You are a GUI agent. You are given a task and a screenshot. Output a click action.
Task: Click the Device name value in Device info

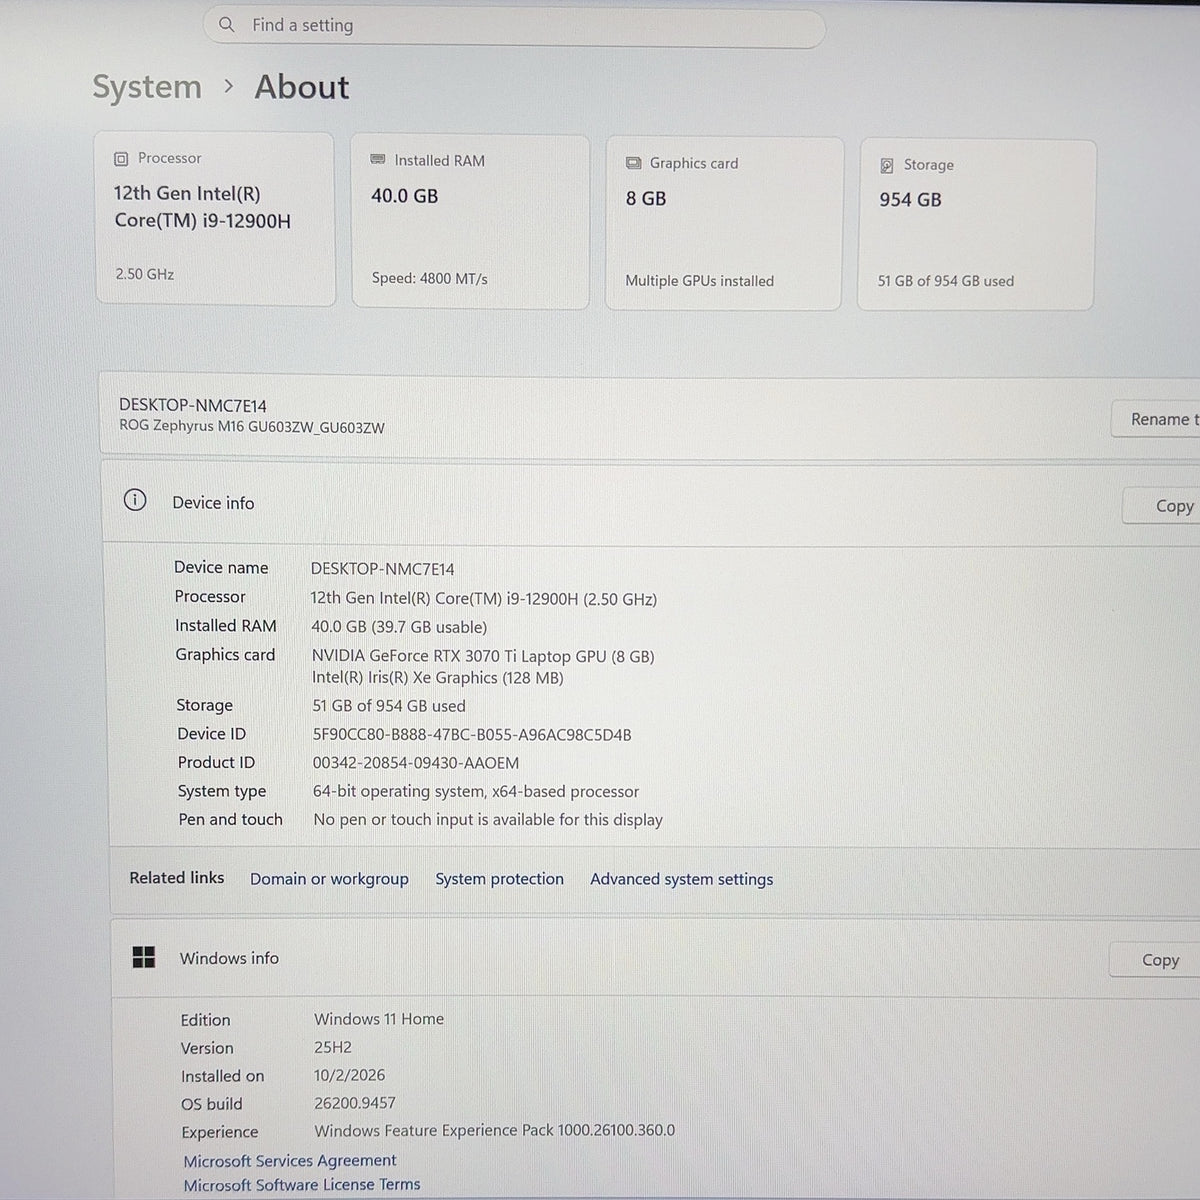[382, 569]
